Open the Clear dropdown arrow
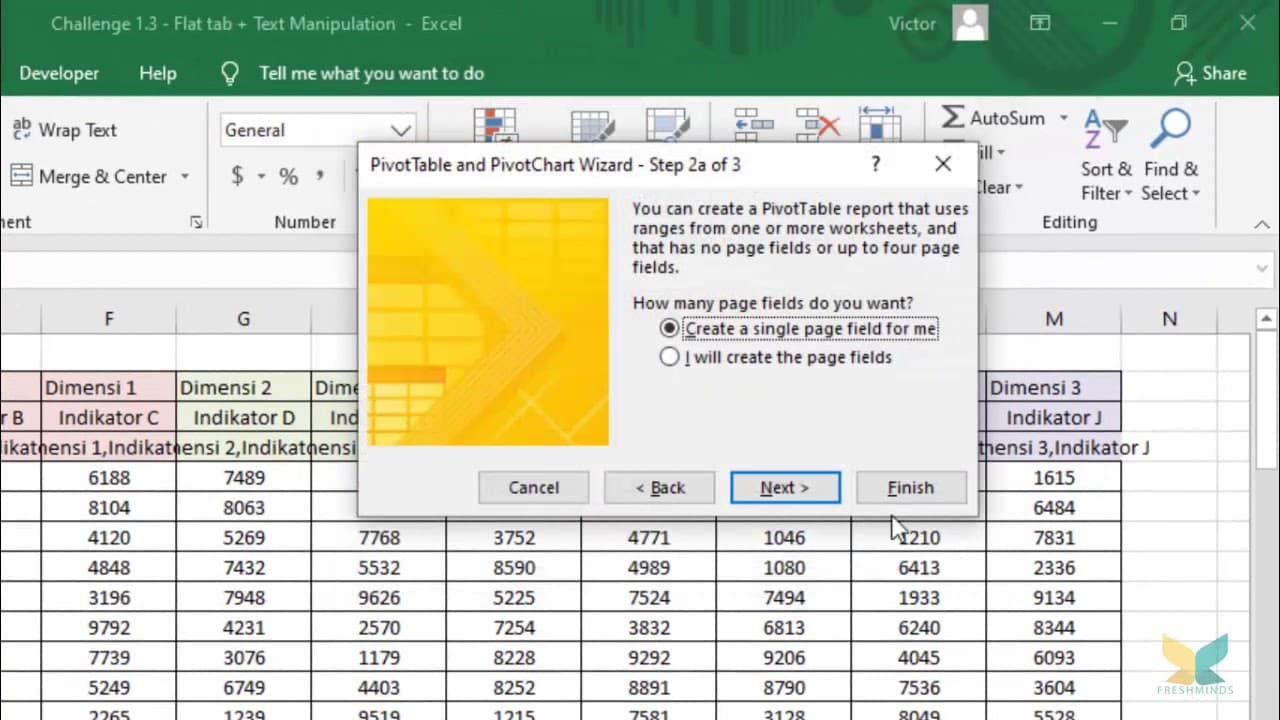The height and width of the screenshot is (720, 1280). point(1019,188)
